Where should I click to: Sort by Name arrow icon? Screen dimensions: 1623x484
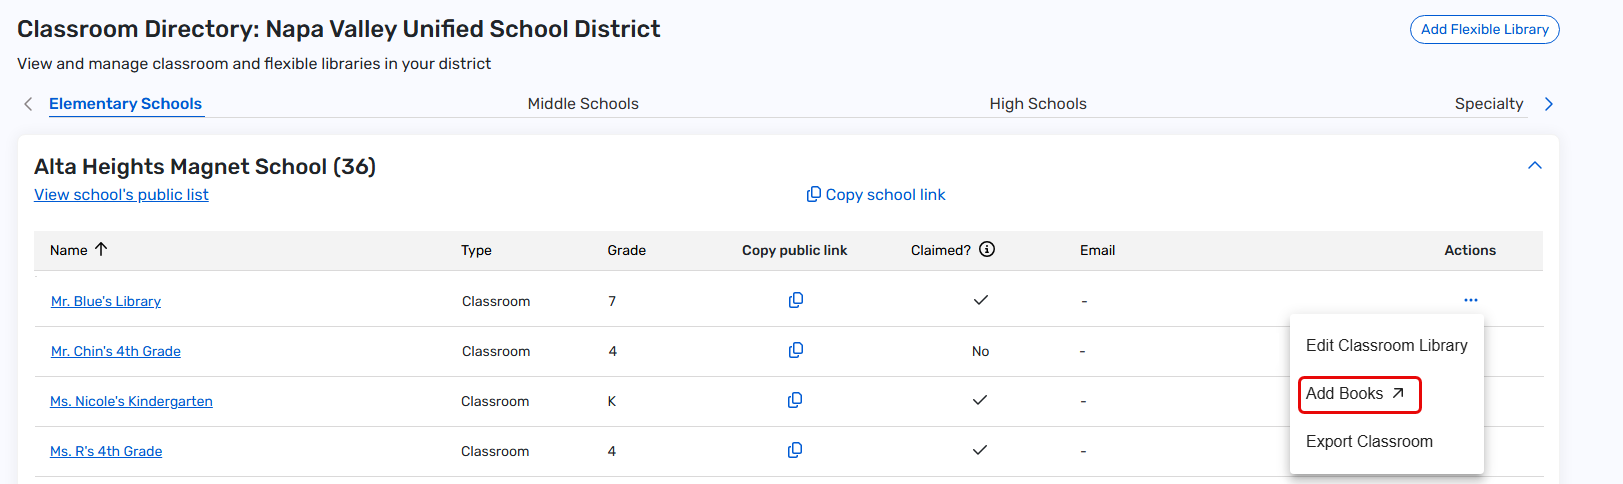point(101,249)
